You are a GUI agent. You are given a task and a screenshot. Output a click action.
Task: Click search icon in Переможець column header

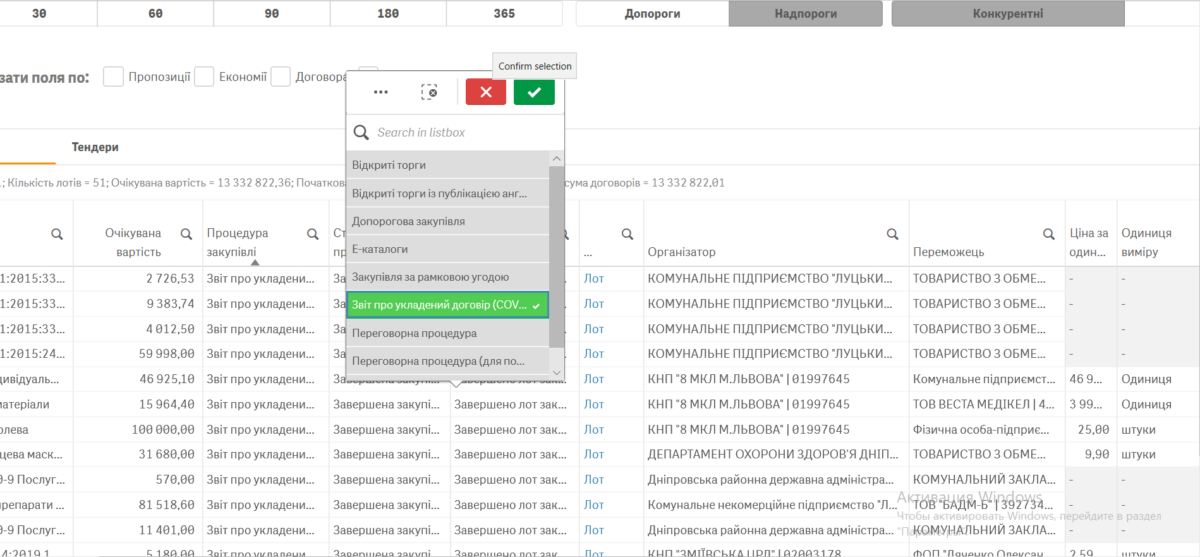pyautogui.click(x=1048, y=234)
